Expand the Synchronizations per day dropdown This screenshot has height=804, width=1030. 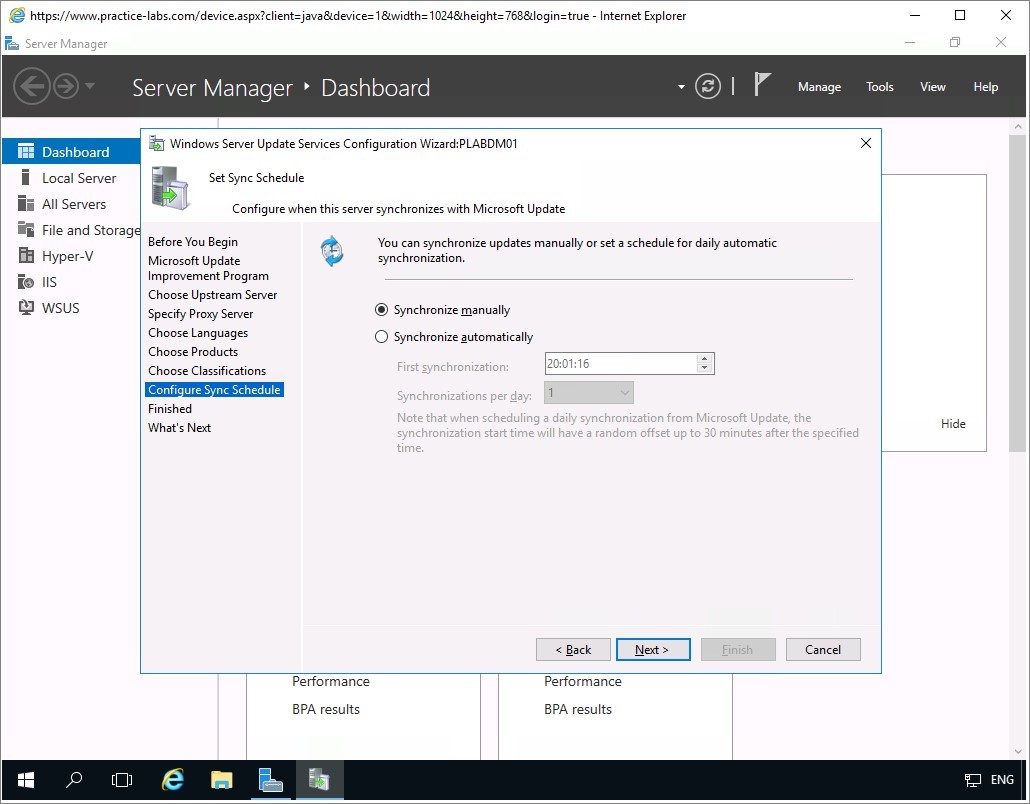point(624,393)
